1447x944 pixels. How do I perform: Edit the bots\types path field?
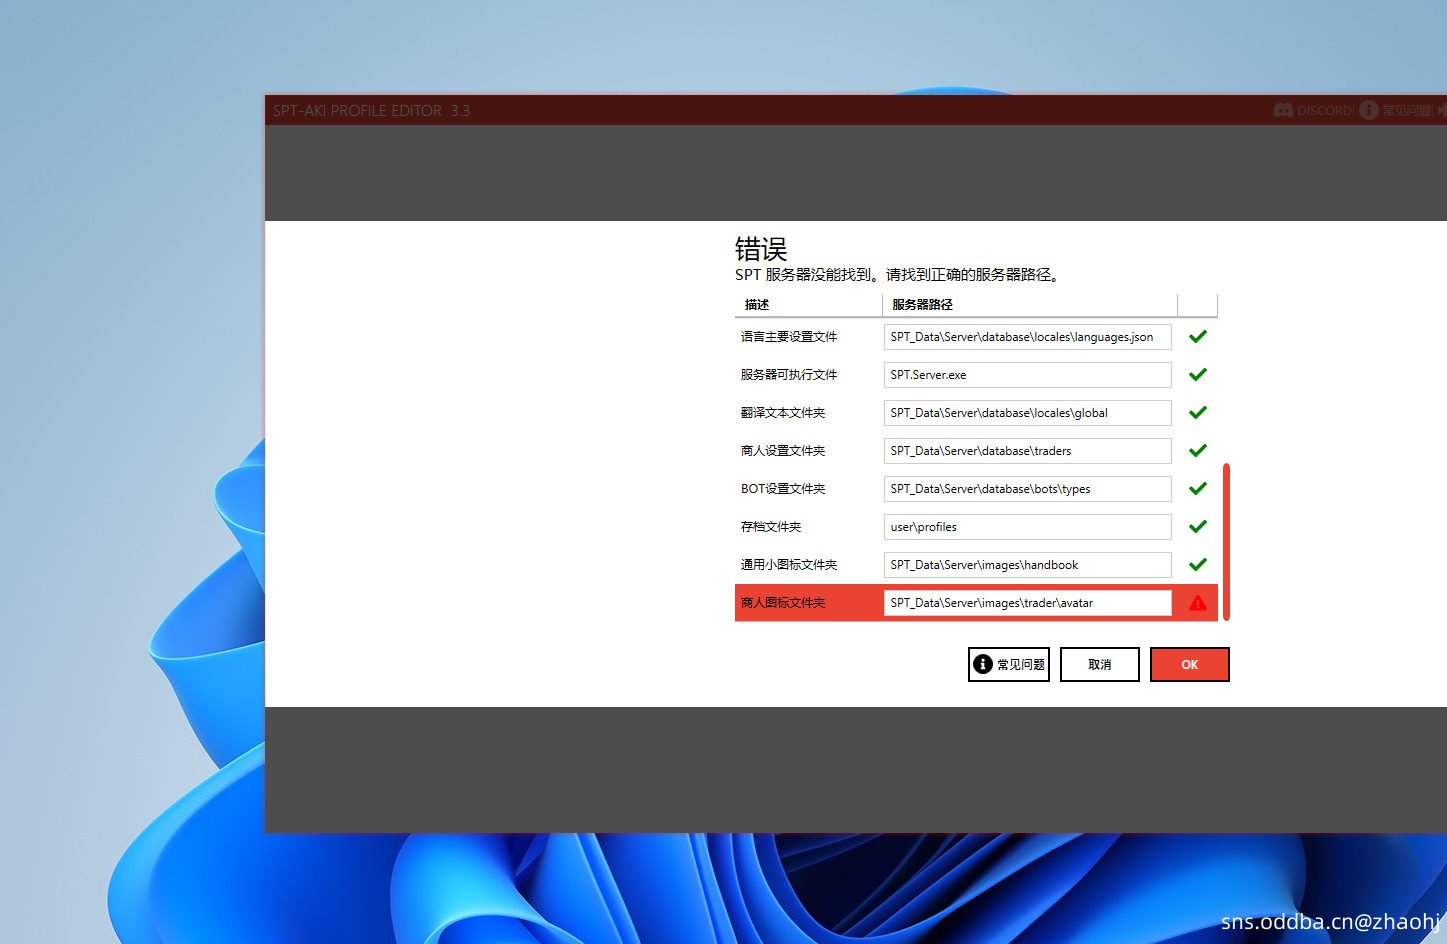(x=1027, y=489)
